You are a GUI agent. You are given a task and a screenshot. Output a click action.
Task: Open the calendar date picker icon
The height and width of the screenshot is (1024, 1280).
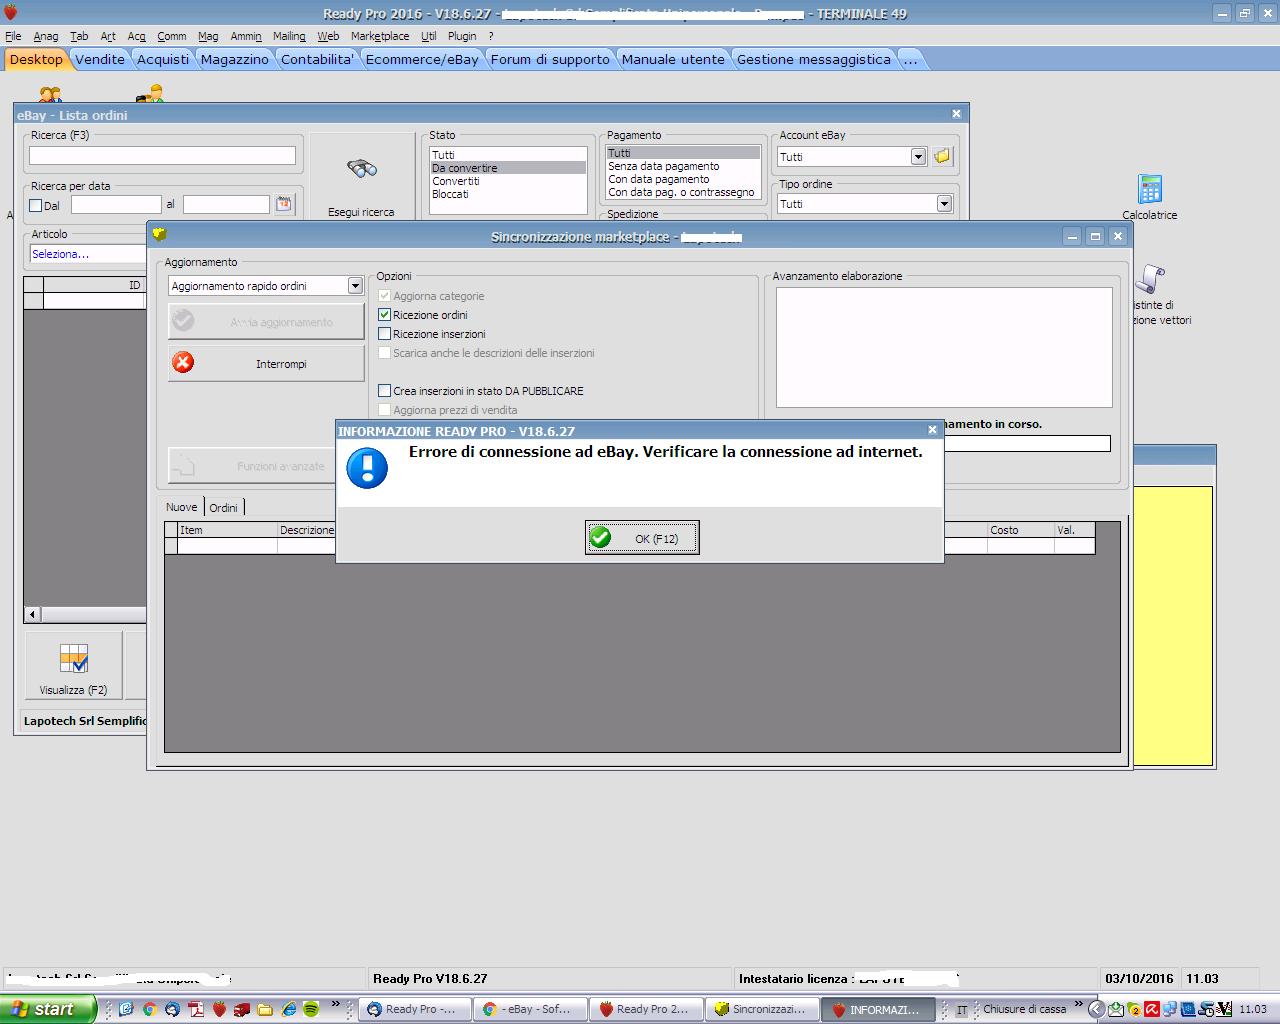(x=284, y=204)
